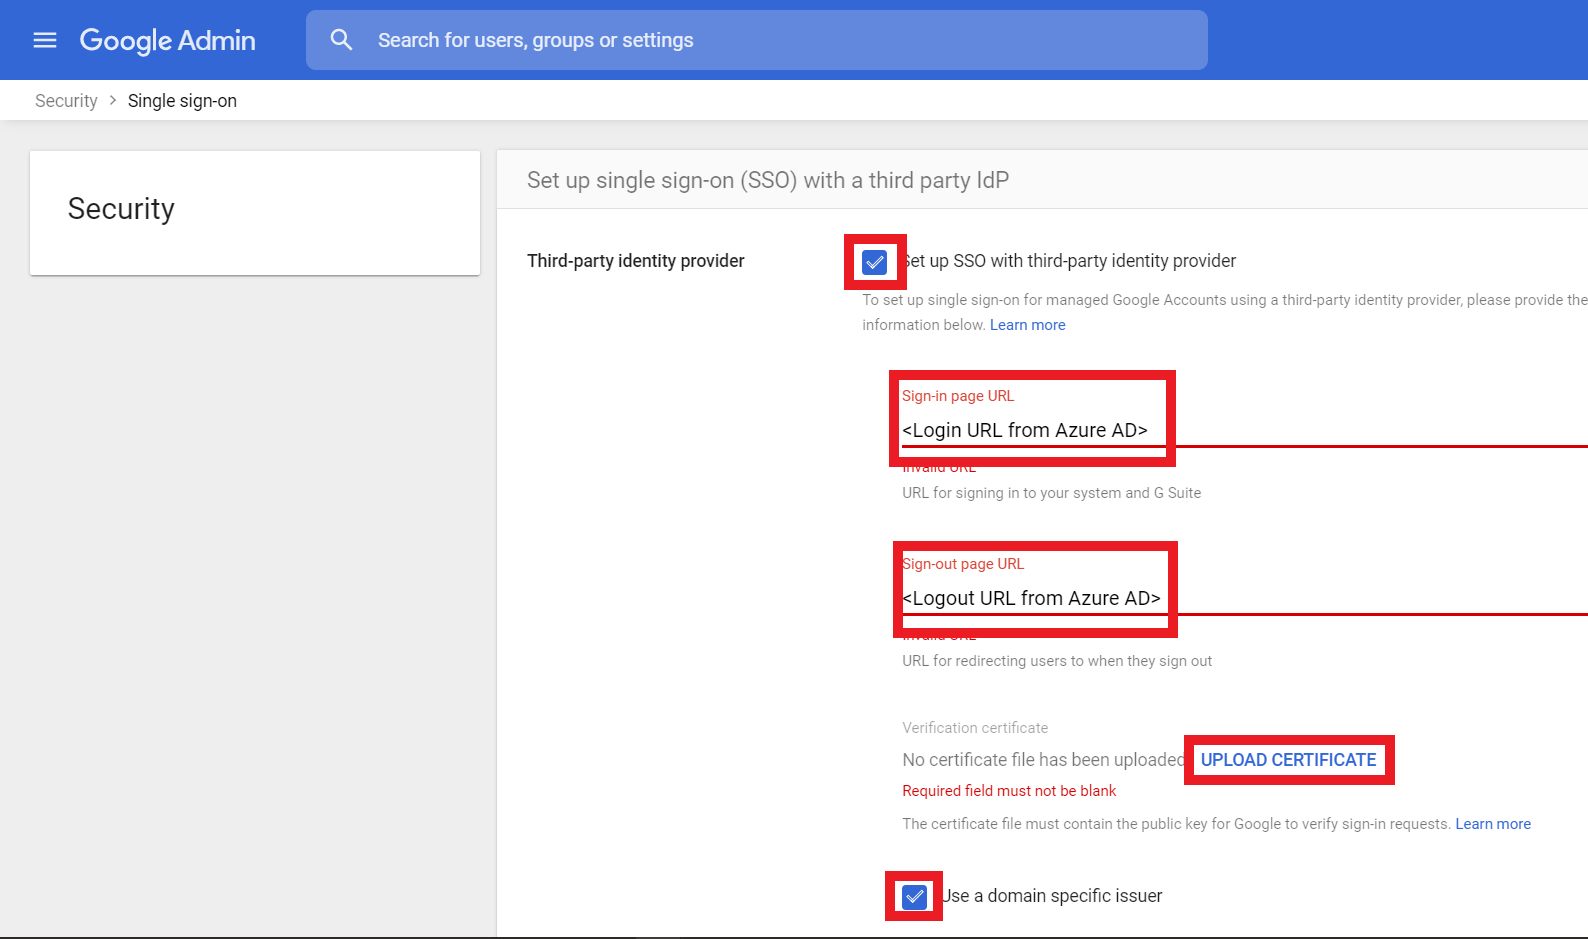Click the 'Set up single sign-on (SSO)' heading
Screen dimensions: 1588x939
pyautogui.click(x=767, y=180)
